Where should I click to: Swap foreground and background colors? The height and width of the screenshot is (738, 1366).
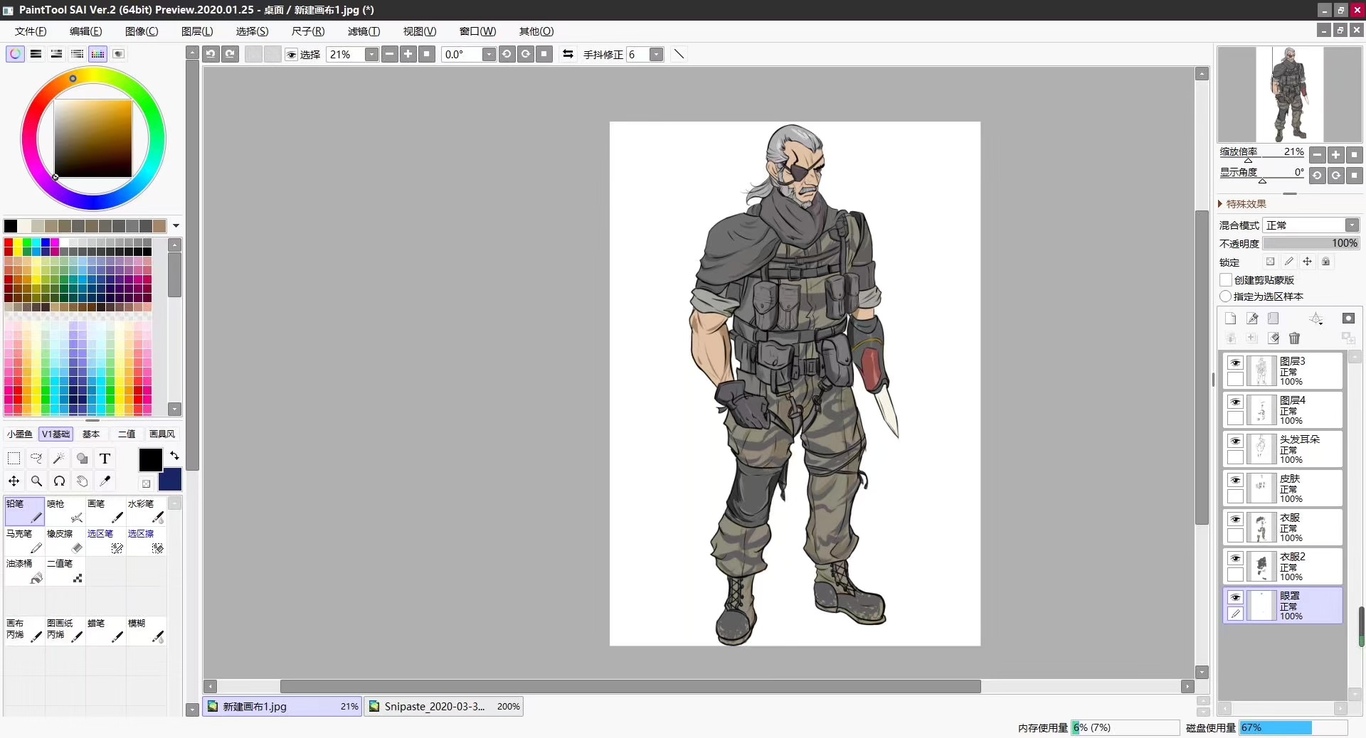tap(174, 456)
